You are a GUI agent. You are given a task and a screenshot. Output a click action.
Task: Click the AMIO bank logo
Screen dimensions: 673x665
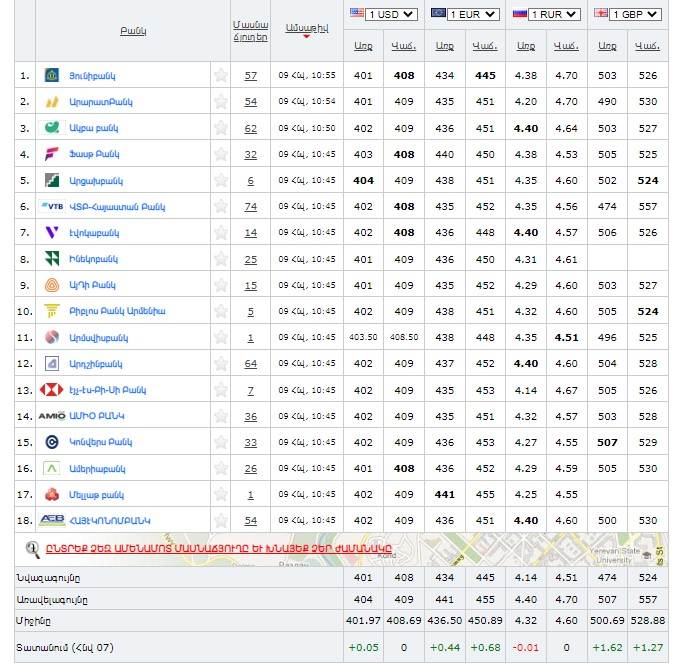pos(52,416)
